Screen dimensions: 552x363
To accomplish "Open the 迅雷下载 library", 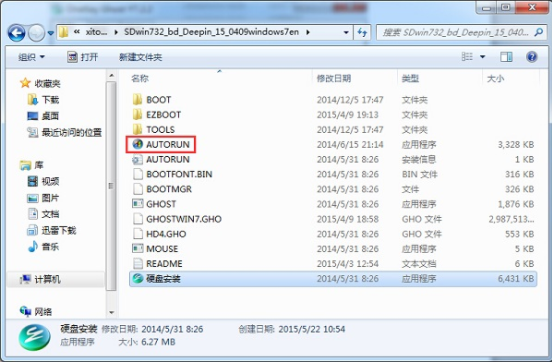I will coord(51,230).
